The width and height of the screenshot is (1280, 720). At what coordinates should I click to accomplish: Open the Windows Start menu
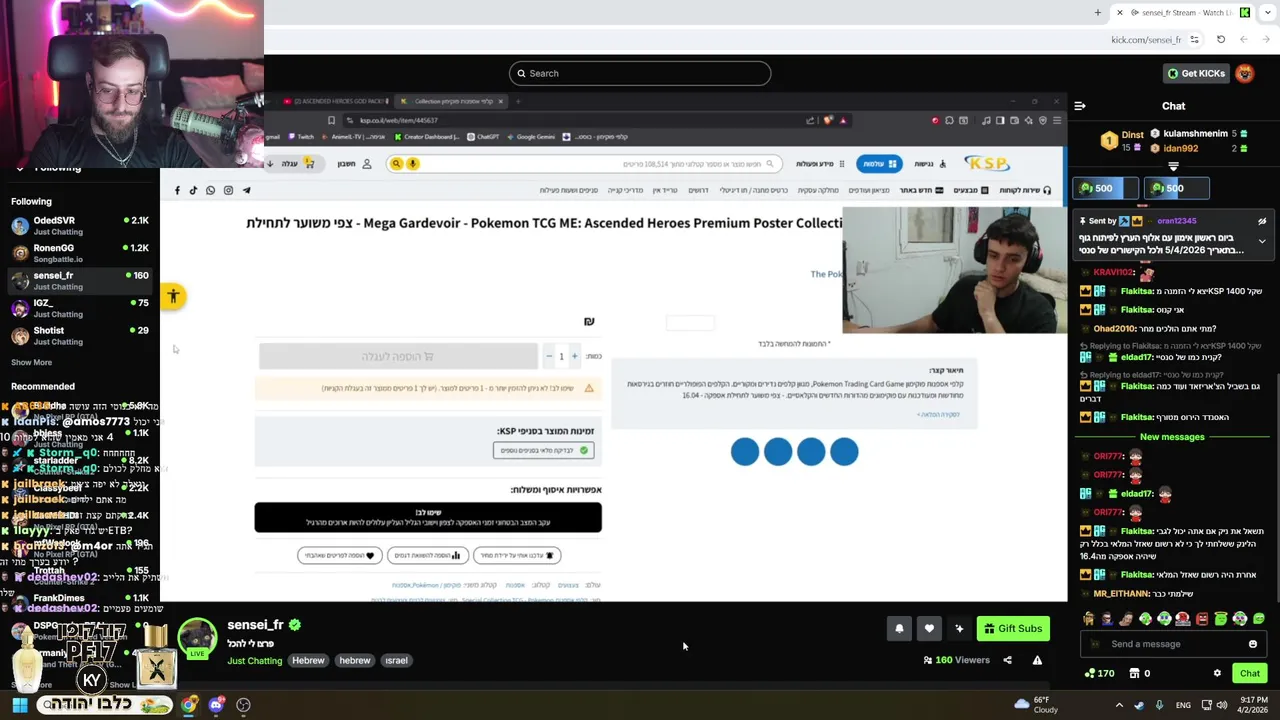tap(19, 705)
